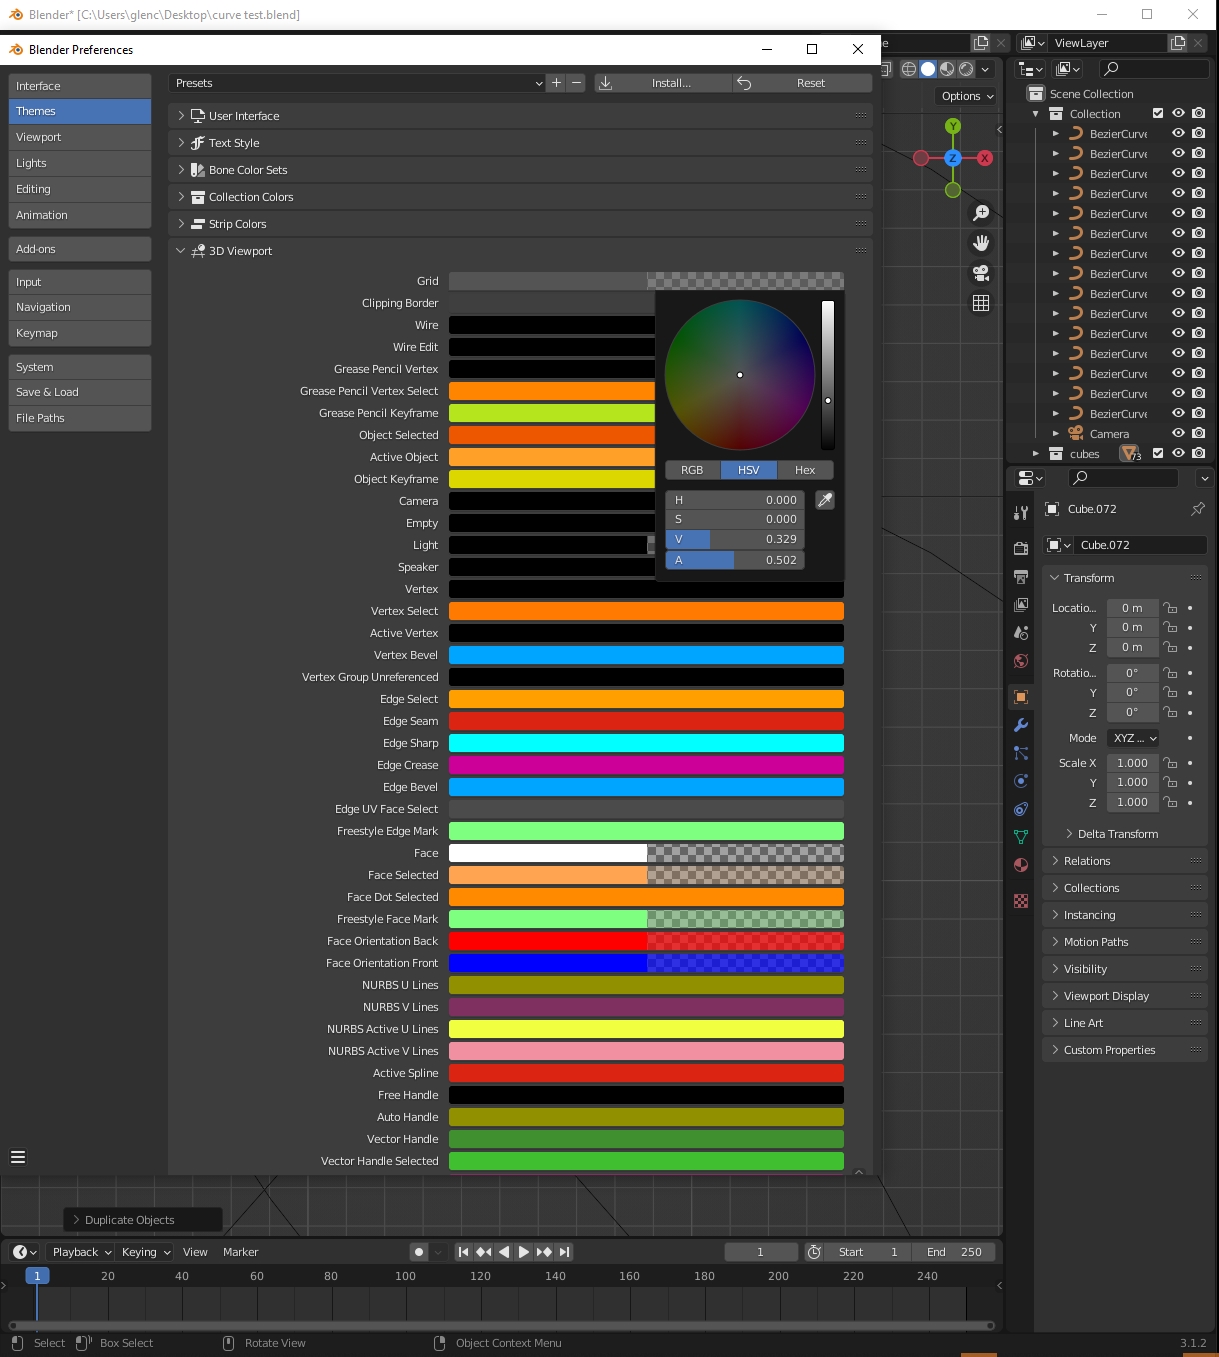Select wireframe viewport shading
The height and width of the screenshot is (1357, 1219).
click(x=909, y=69)
